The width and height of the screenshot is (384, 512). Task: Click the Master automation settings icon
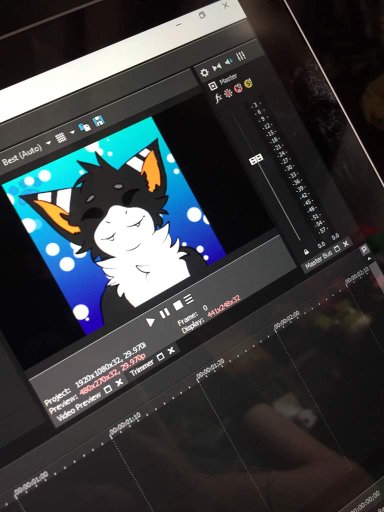228,93
